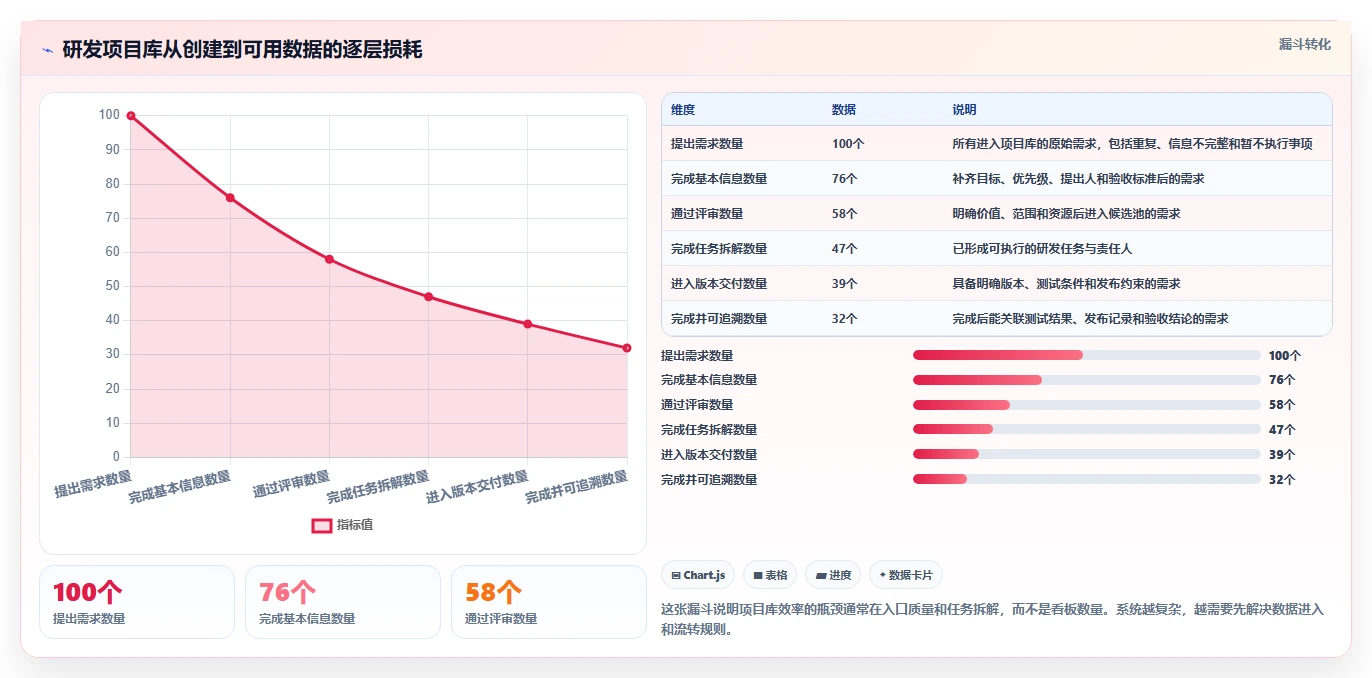Screen dimensions: 1372x678
Task: Click the 数据卡片 tag chip
Action: (906, 575)
